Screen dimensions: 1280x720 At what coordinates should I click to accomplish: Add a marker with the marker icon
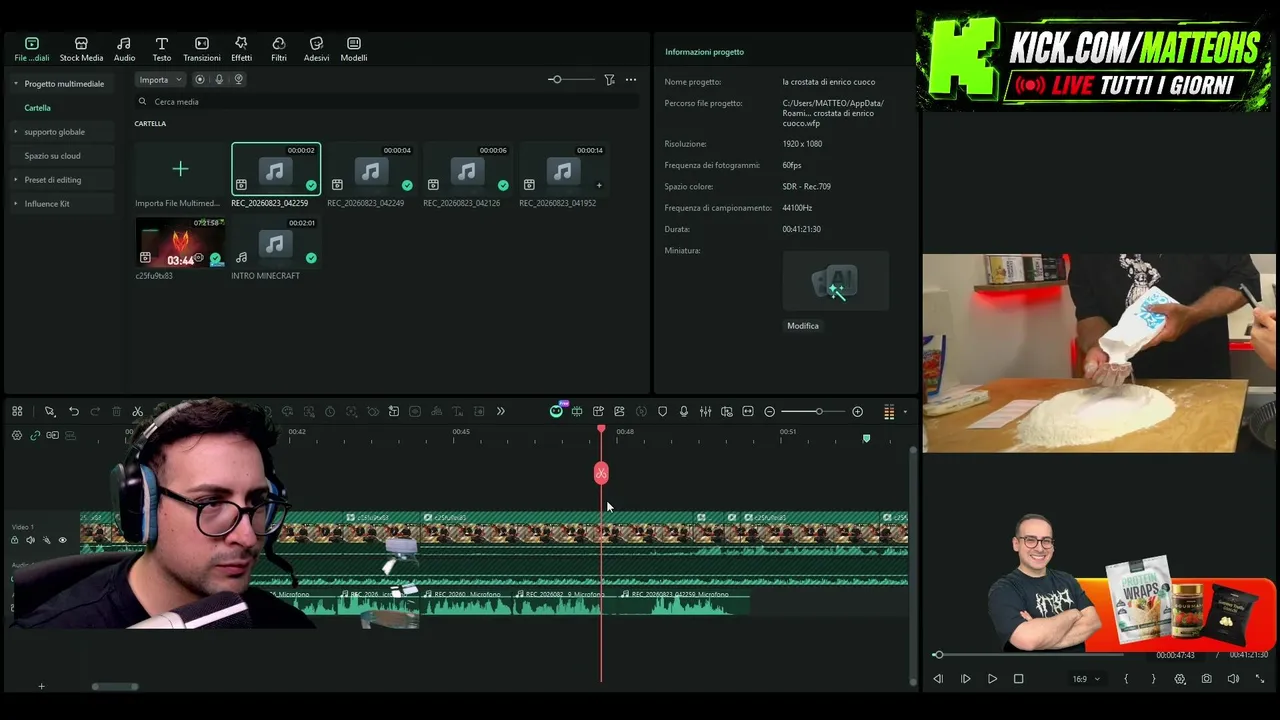662,412
